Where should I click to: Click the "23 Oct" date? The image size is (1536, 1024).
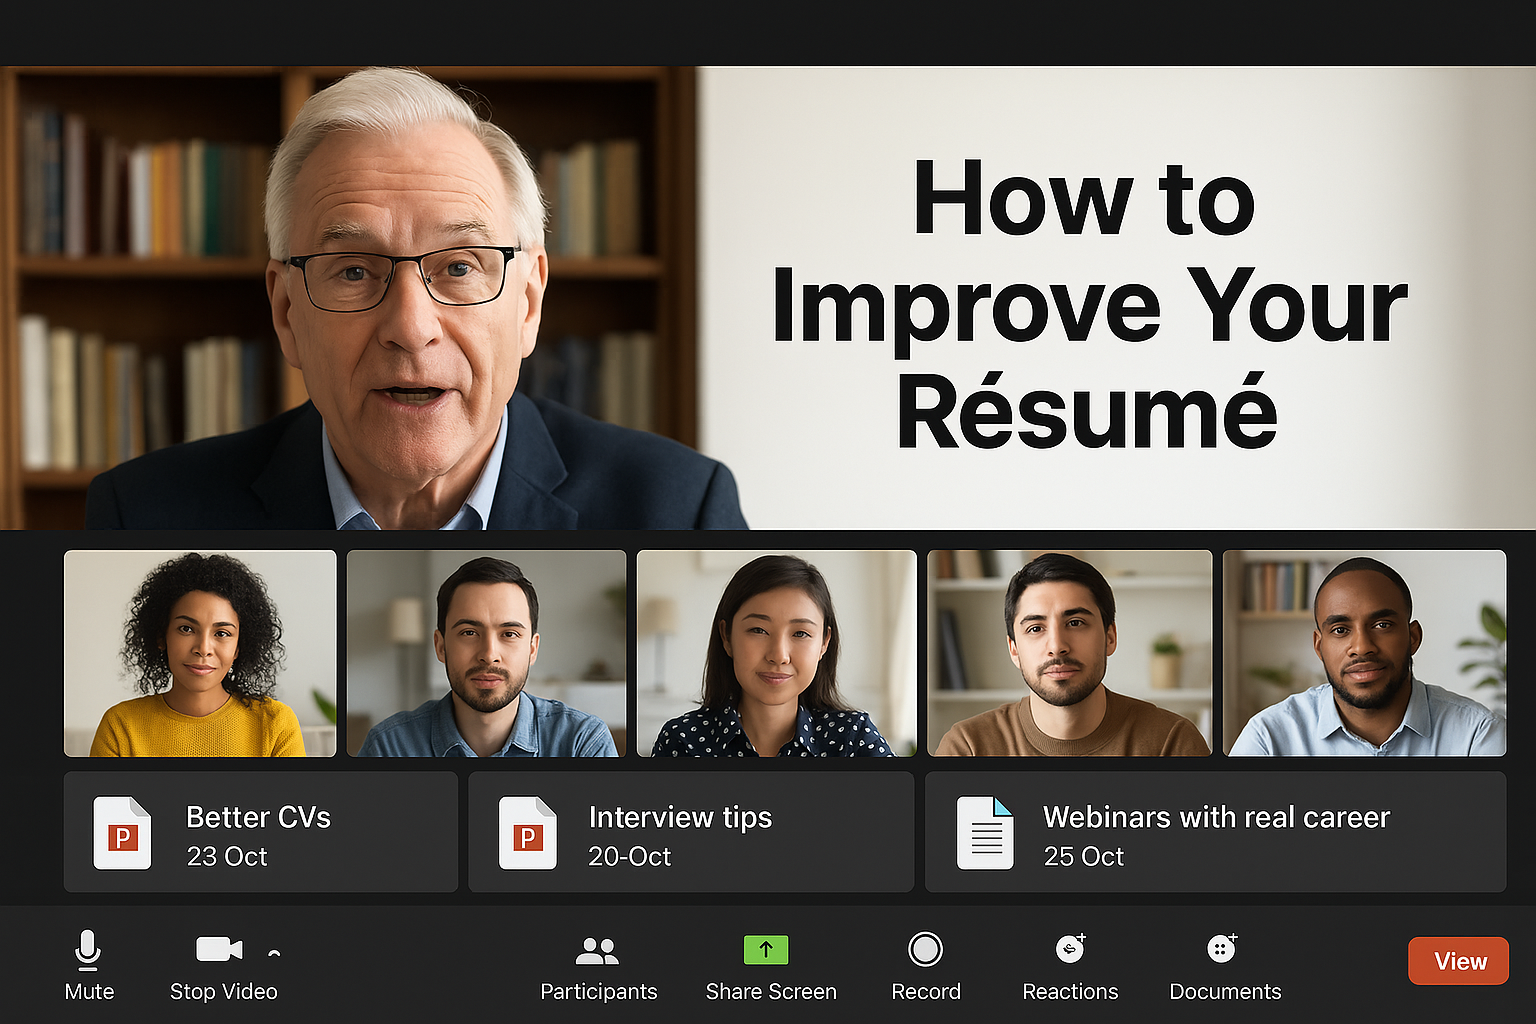pyautogui.click(x=227, y=857)
